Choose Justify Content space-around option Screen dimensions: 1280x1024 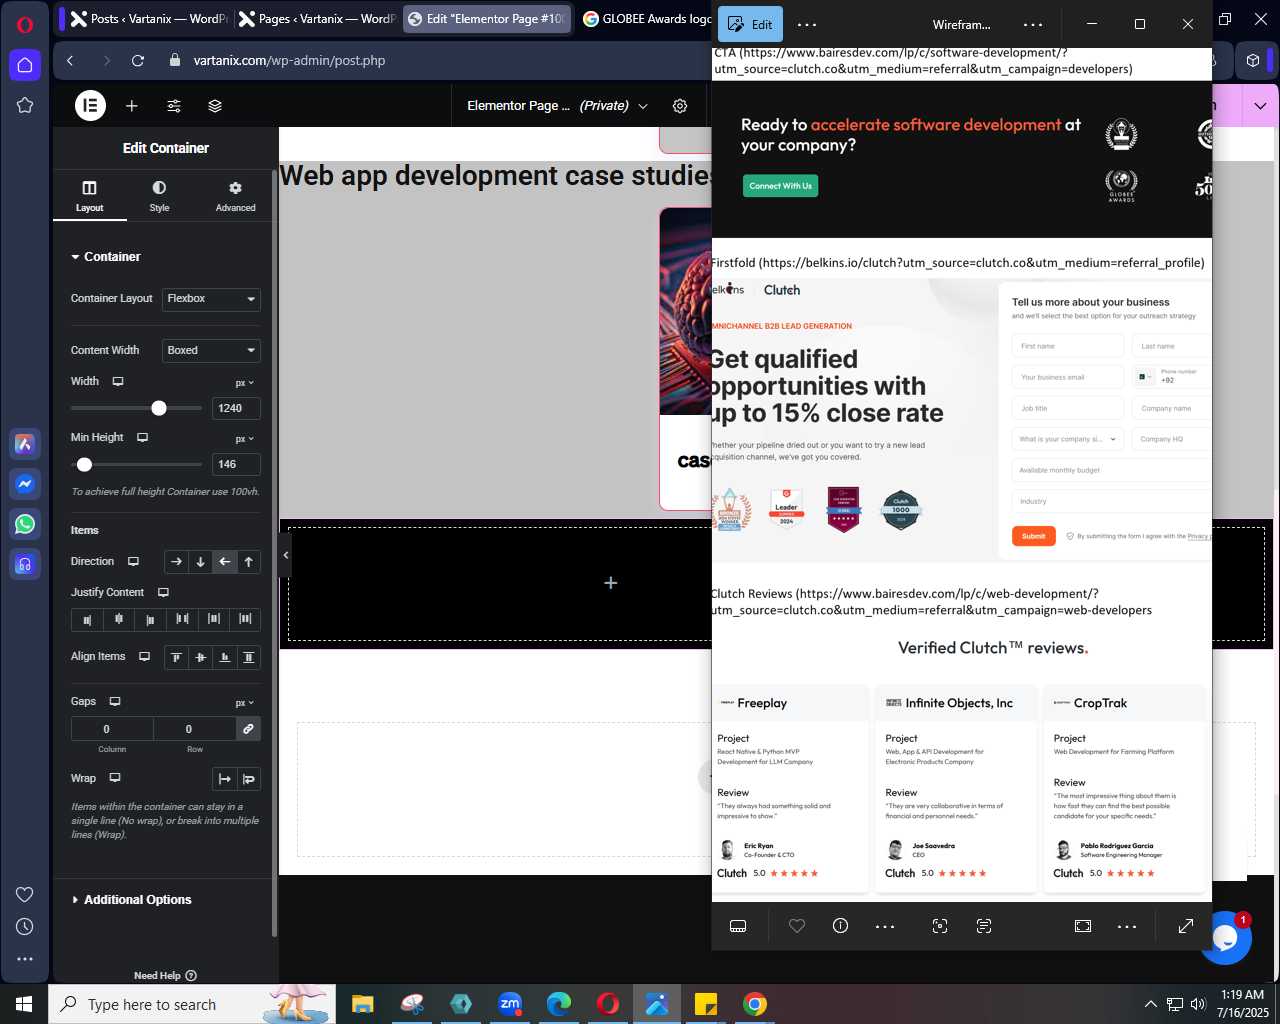(213, 620)
